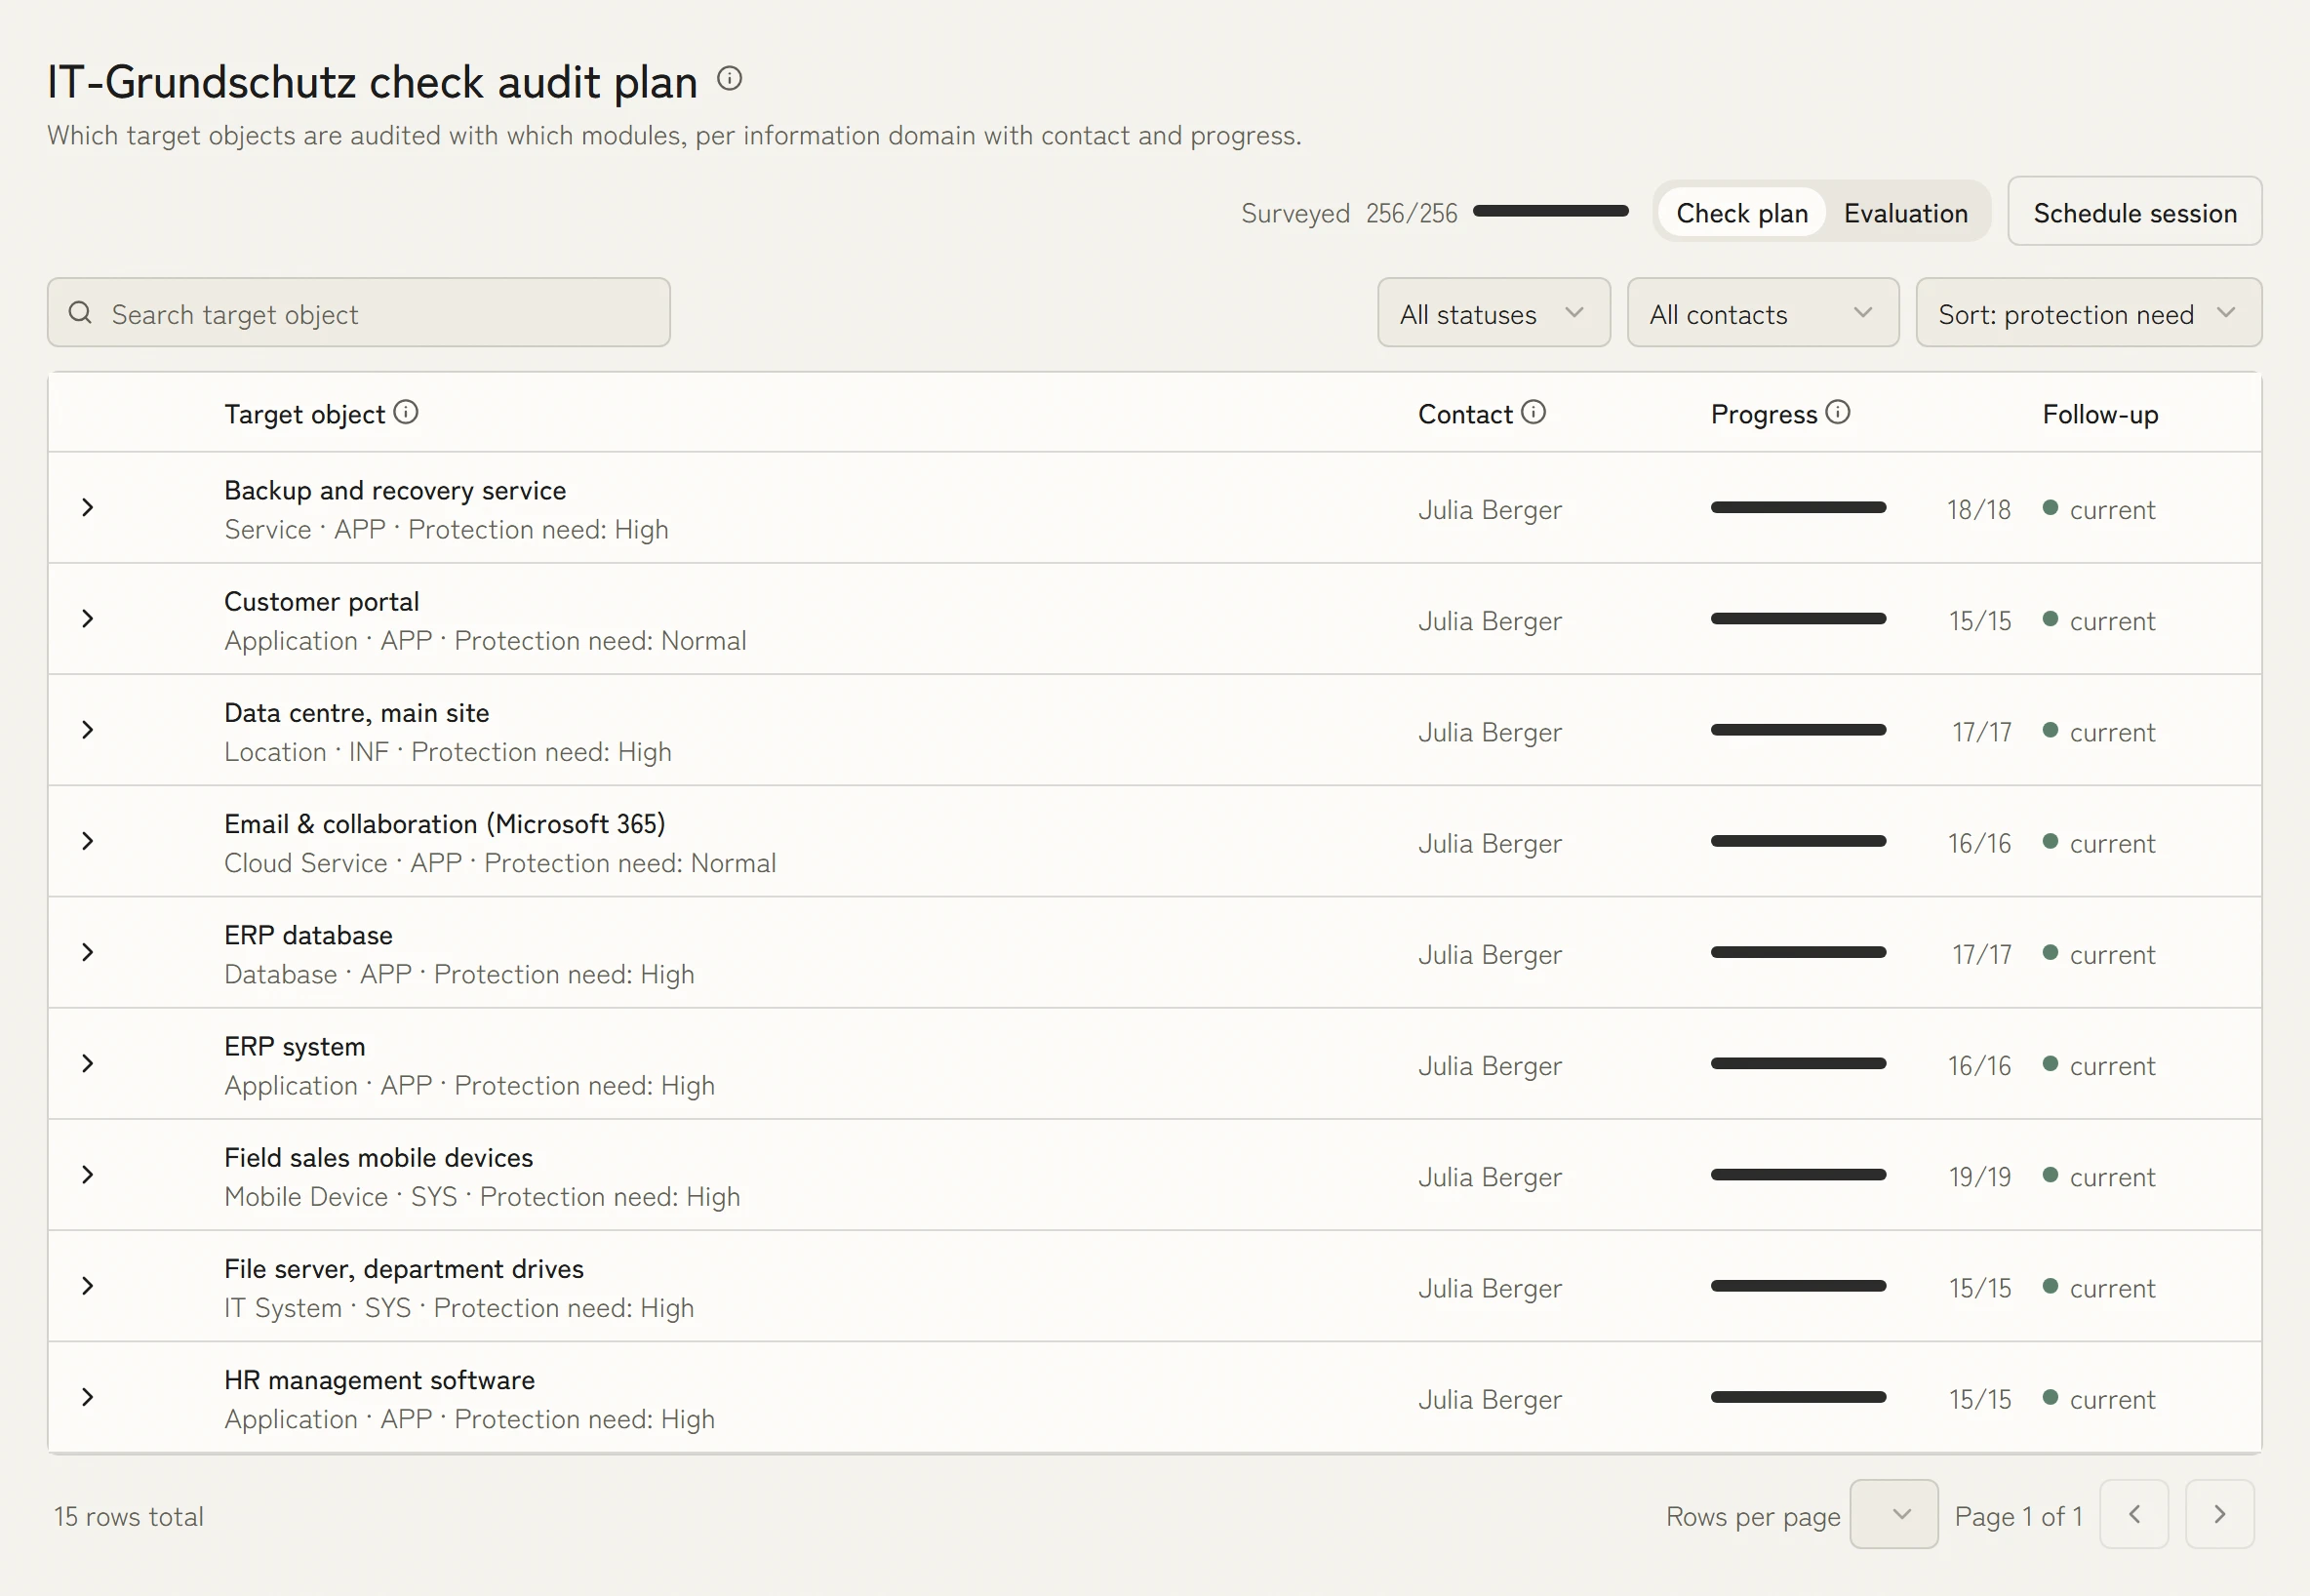This screenshot has height=1596, width=2310.
Task: Click the Surveyed 256/256 progress bar
Action: click(1550, 211)
